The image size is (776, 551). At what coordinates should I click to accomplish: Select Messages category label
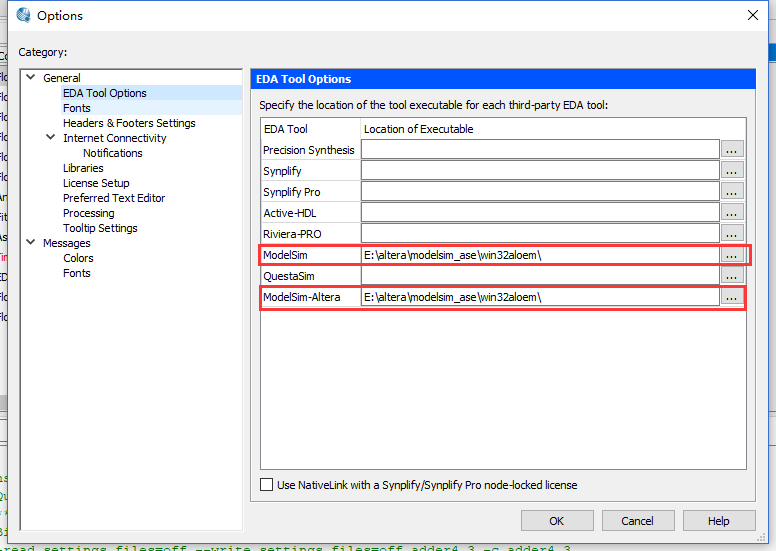pyautogui.click(x=67, y=243)
